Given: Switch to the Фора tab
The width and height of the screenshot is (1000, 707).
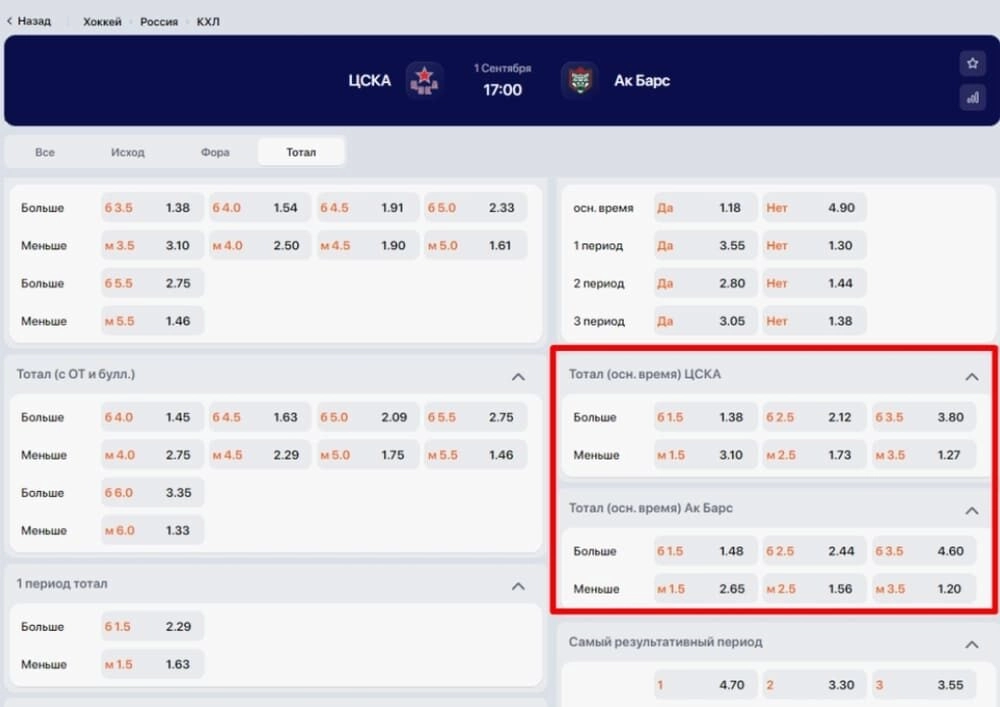Looking at the screenshot, I should 215,152.
